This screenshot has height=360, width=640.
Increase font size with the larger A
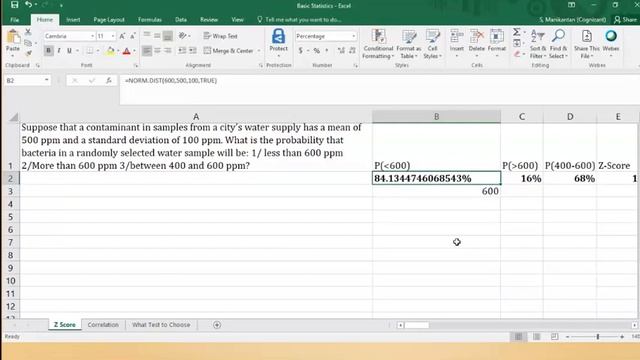pos(122,36)
